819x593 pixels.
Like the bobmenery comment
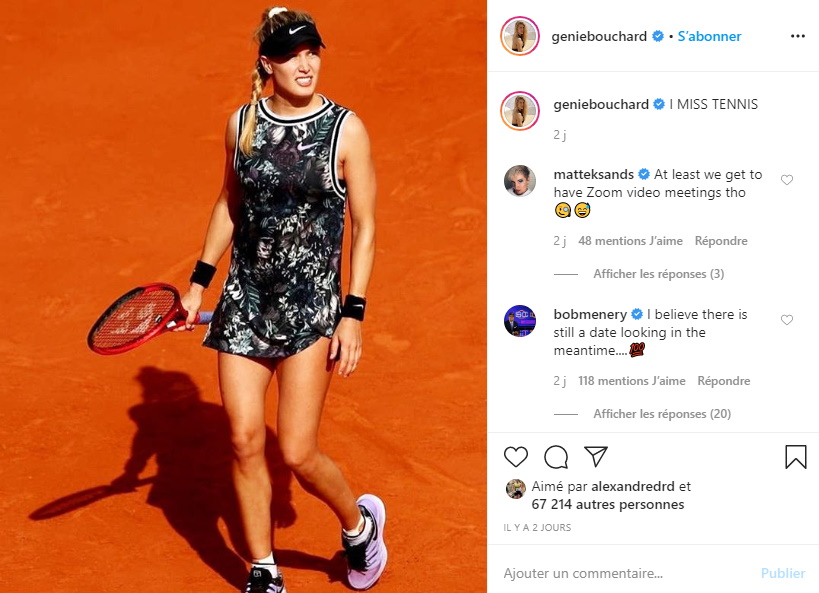[x=787, y=320]
